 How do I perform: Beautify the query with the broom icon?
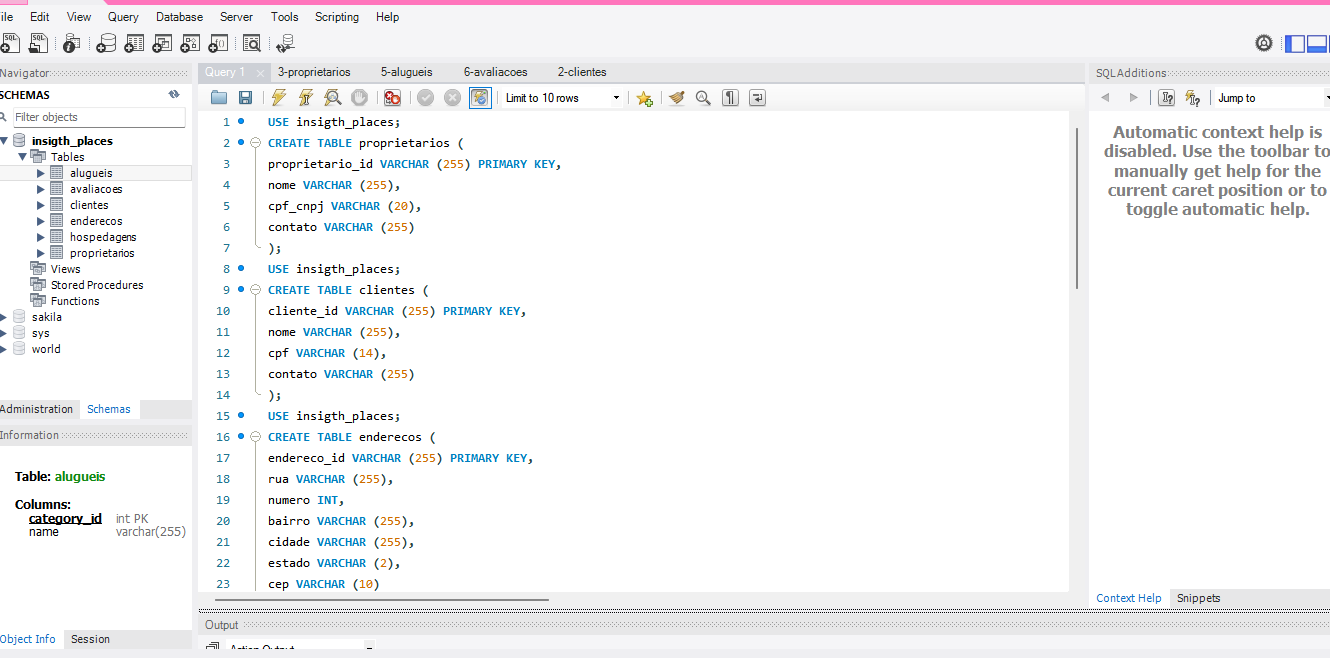coord(677,98)
